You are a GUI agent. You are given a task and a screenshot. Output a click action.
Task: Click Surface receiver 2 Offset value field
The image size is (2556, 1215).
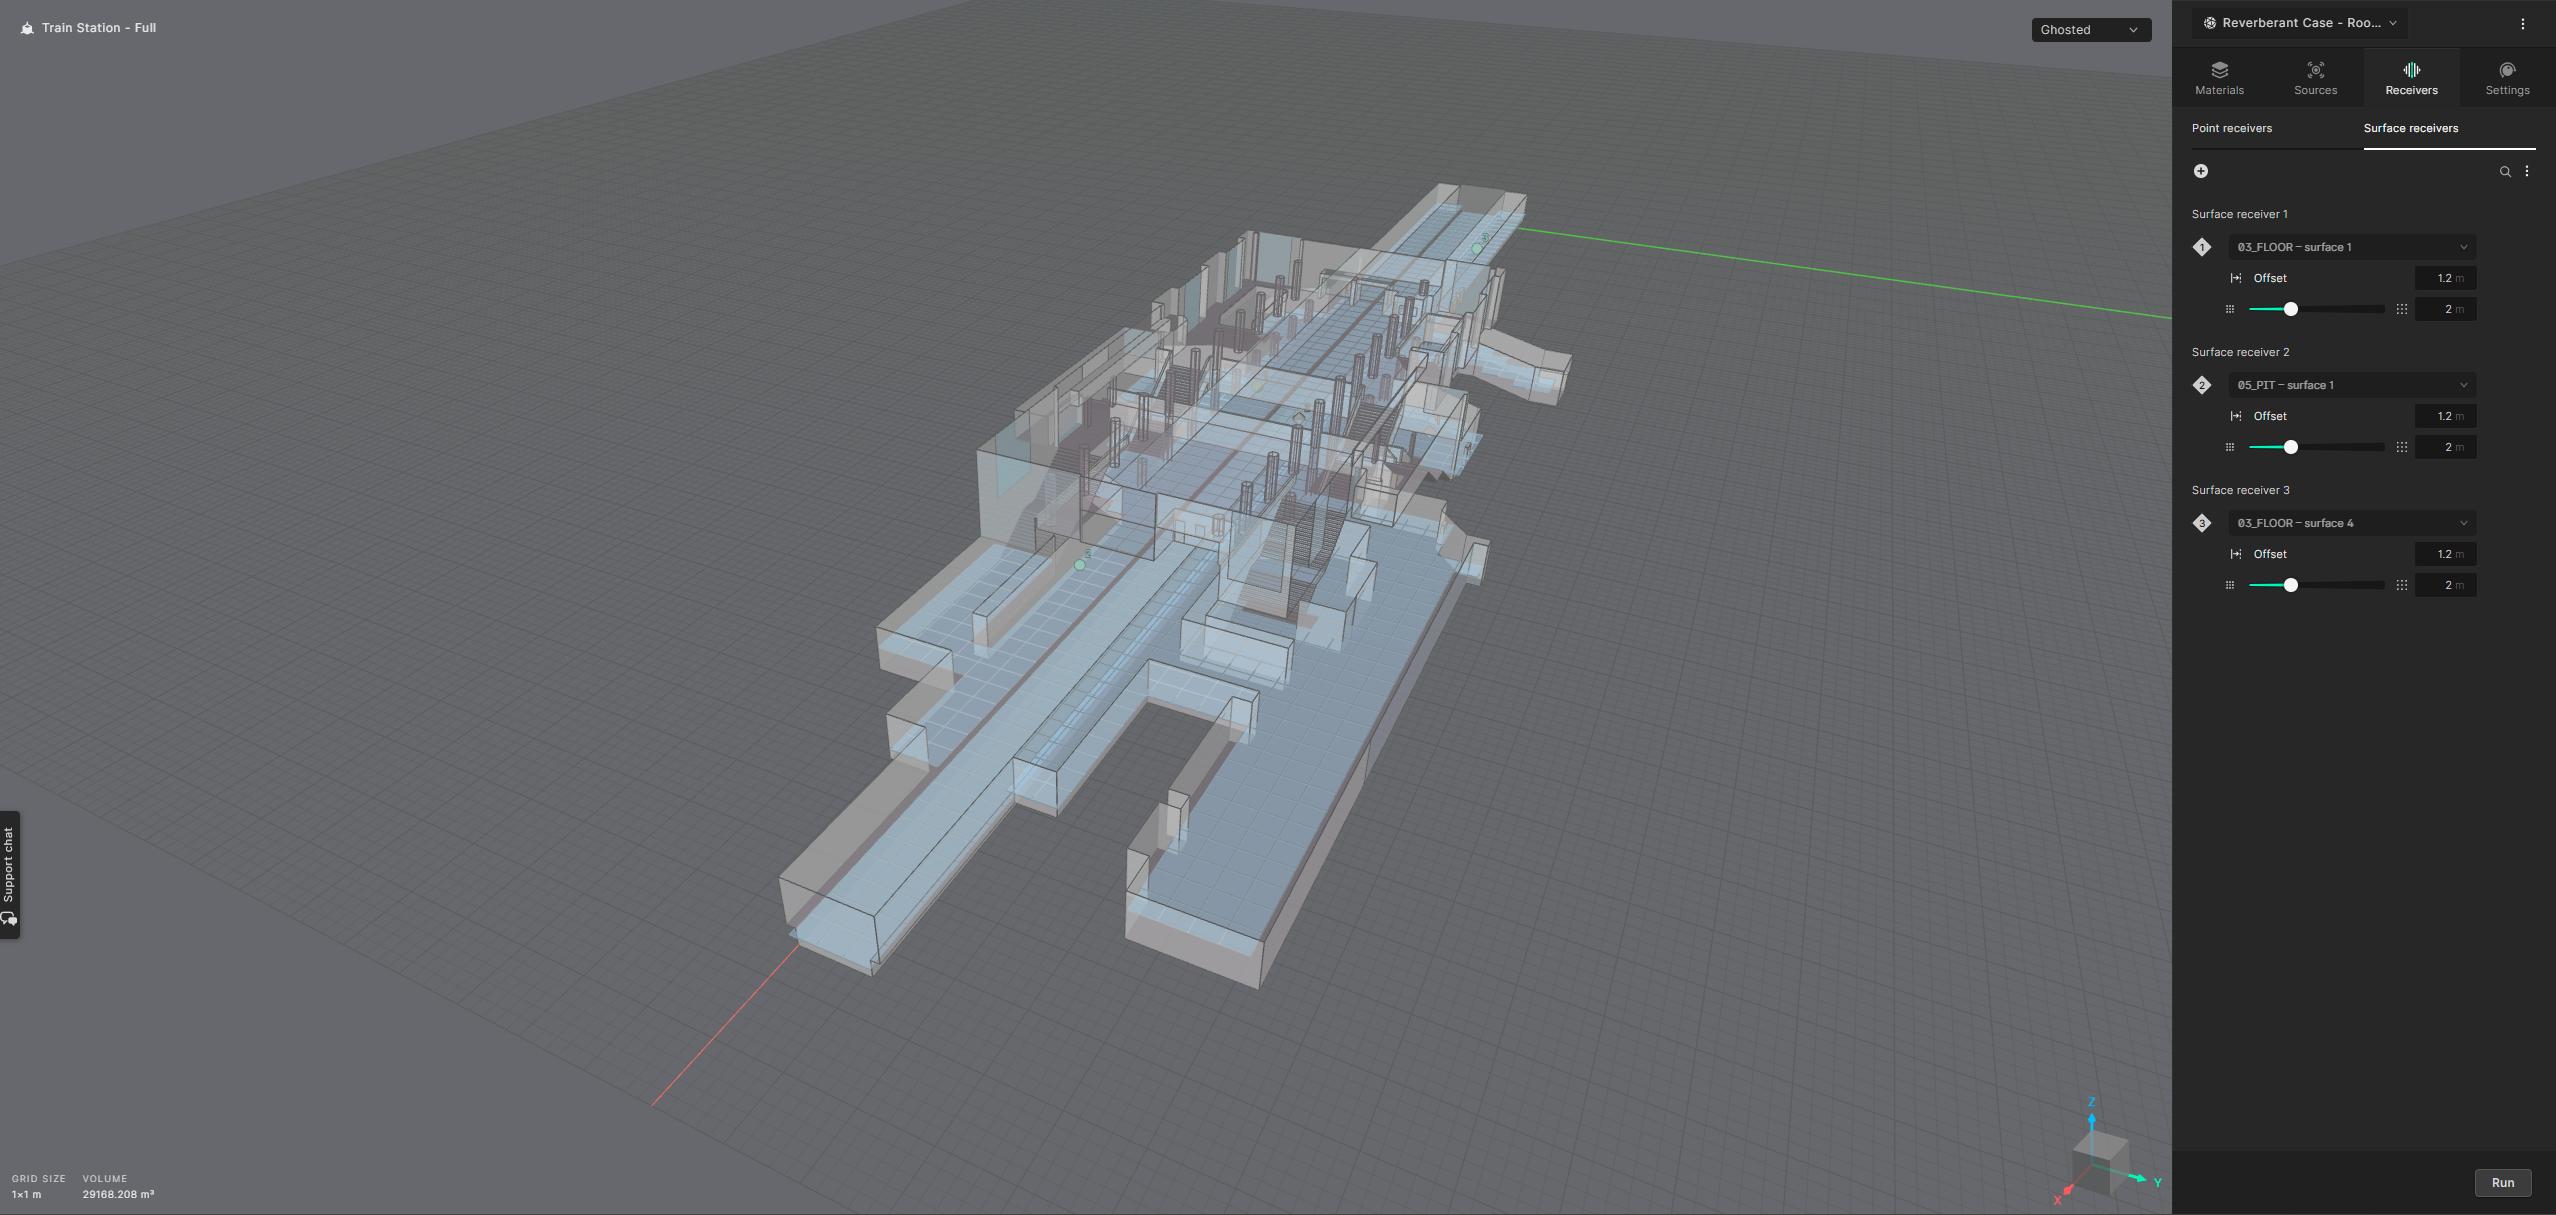point(2444,416)
